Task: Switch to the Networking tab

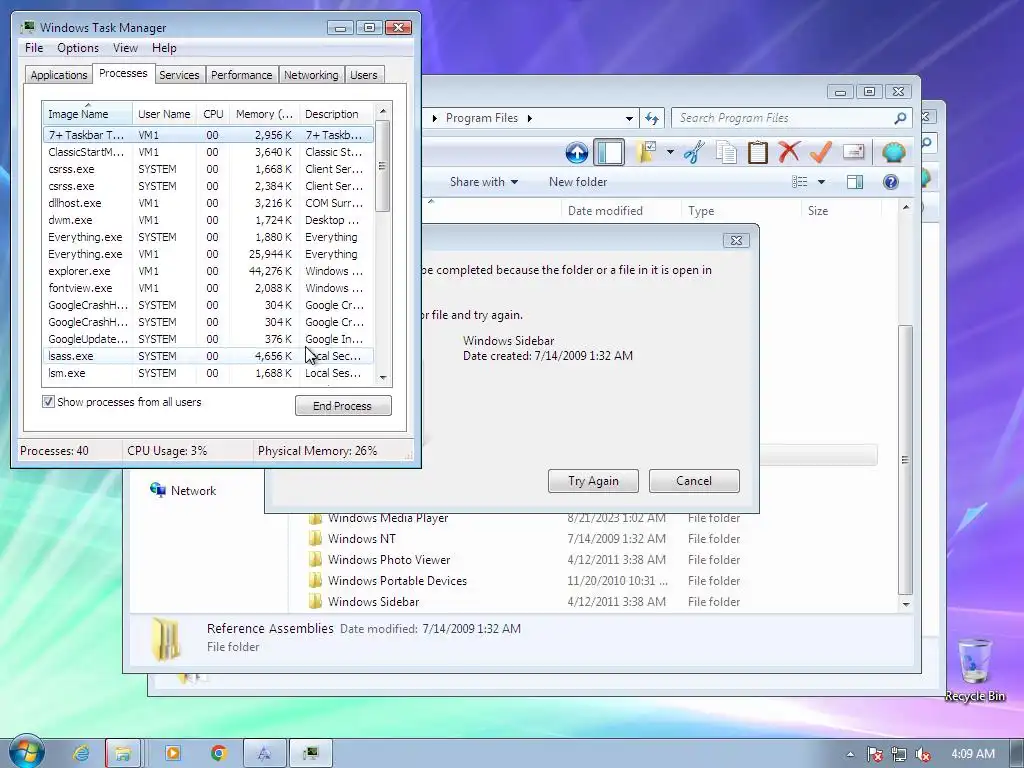Action: [311, 75]
